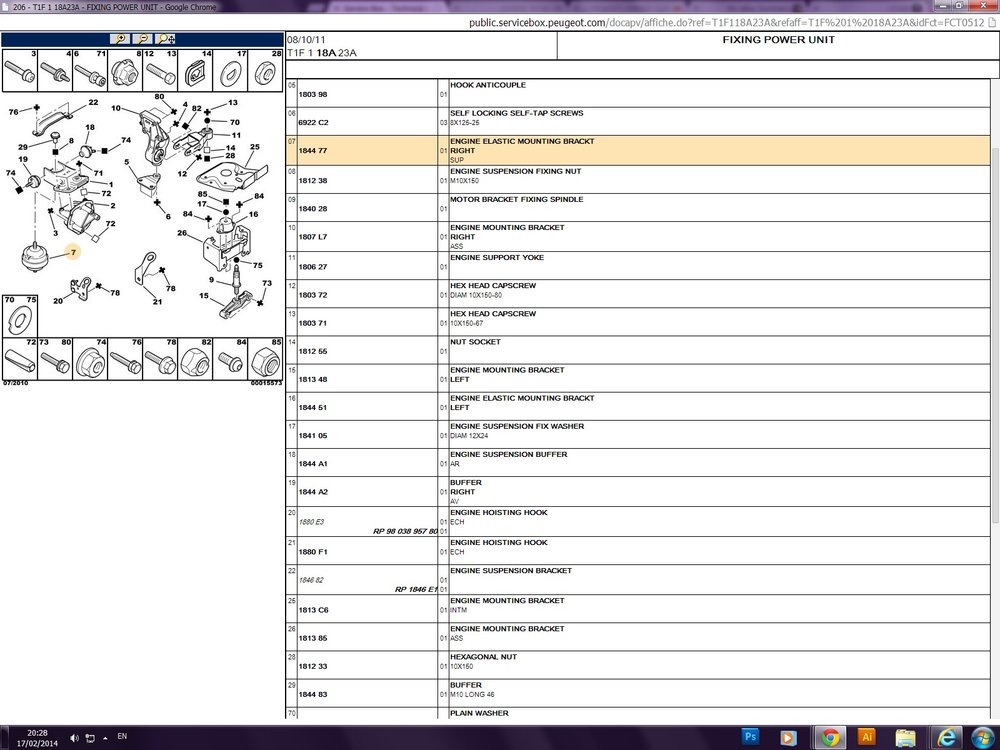Viewport: 1000px width, 750px height.
Task: Click callout number 22 in the diagram
Action: click(x=93, y=102)
